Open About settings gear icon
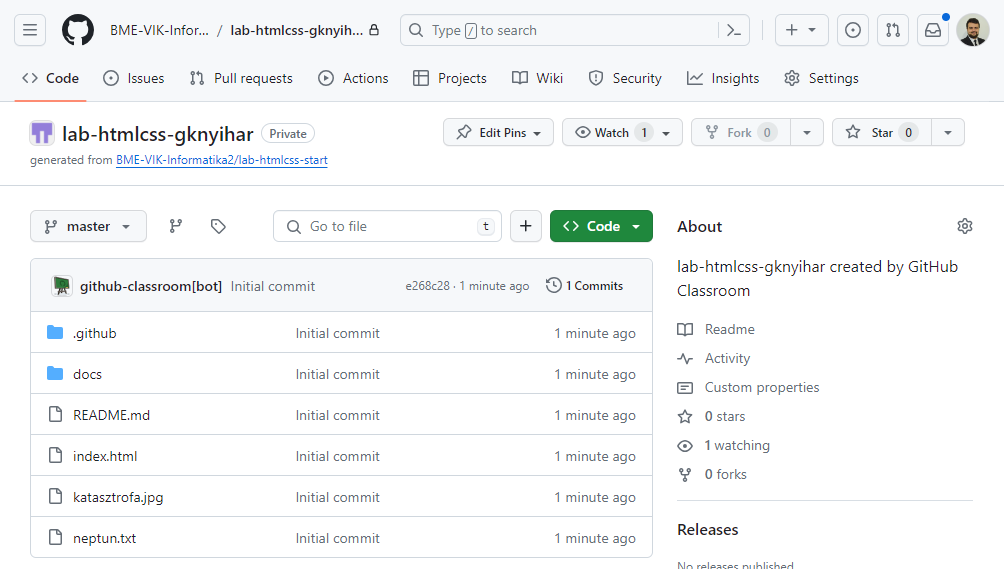Viewport: 1004px width, 569px height. coord(964,226)
